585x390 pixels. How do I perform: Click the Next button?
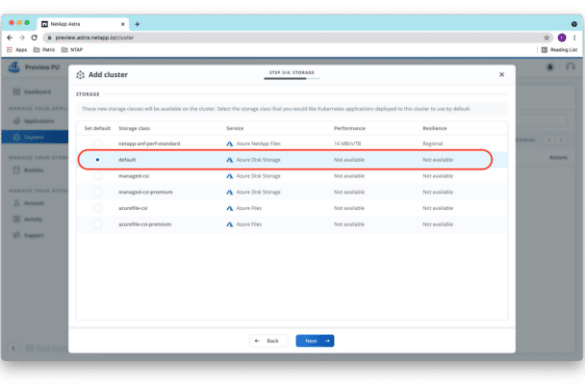pos(315,341)
